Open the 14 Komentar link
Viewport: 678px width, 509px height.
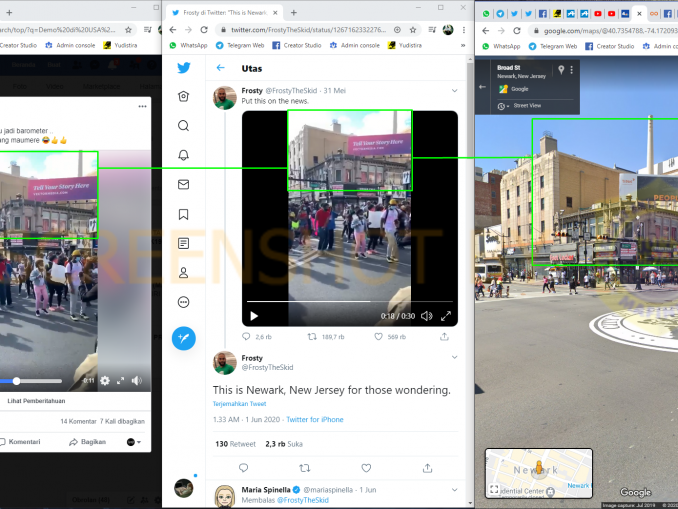point(78,421)
